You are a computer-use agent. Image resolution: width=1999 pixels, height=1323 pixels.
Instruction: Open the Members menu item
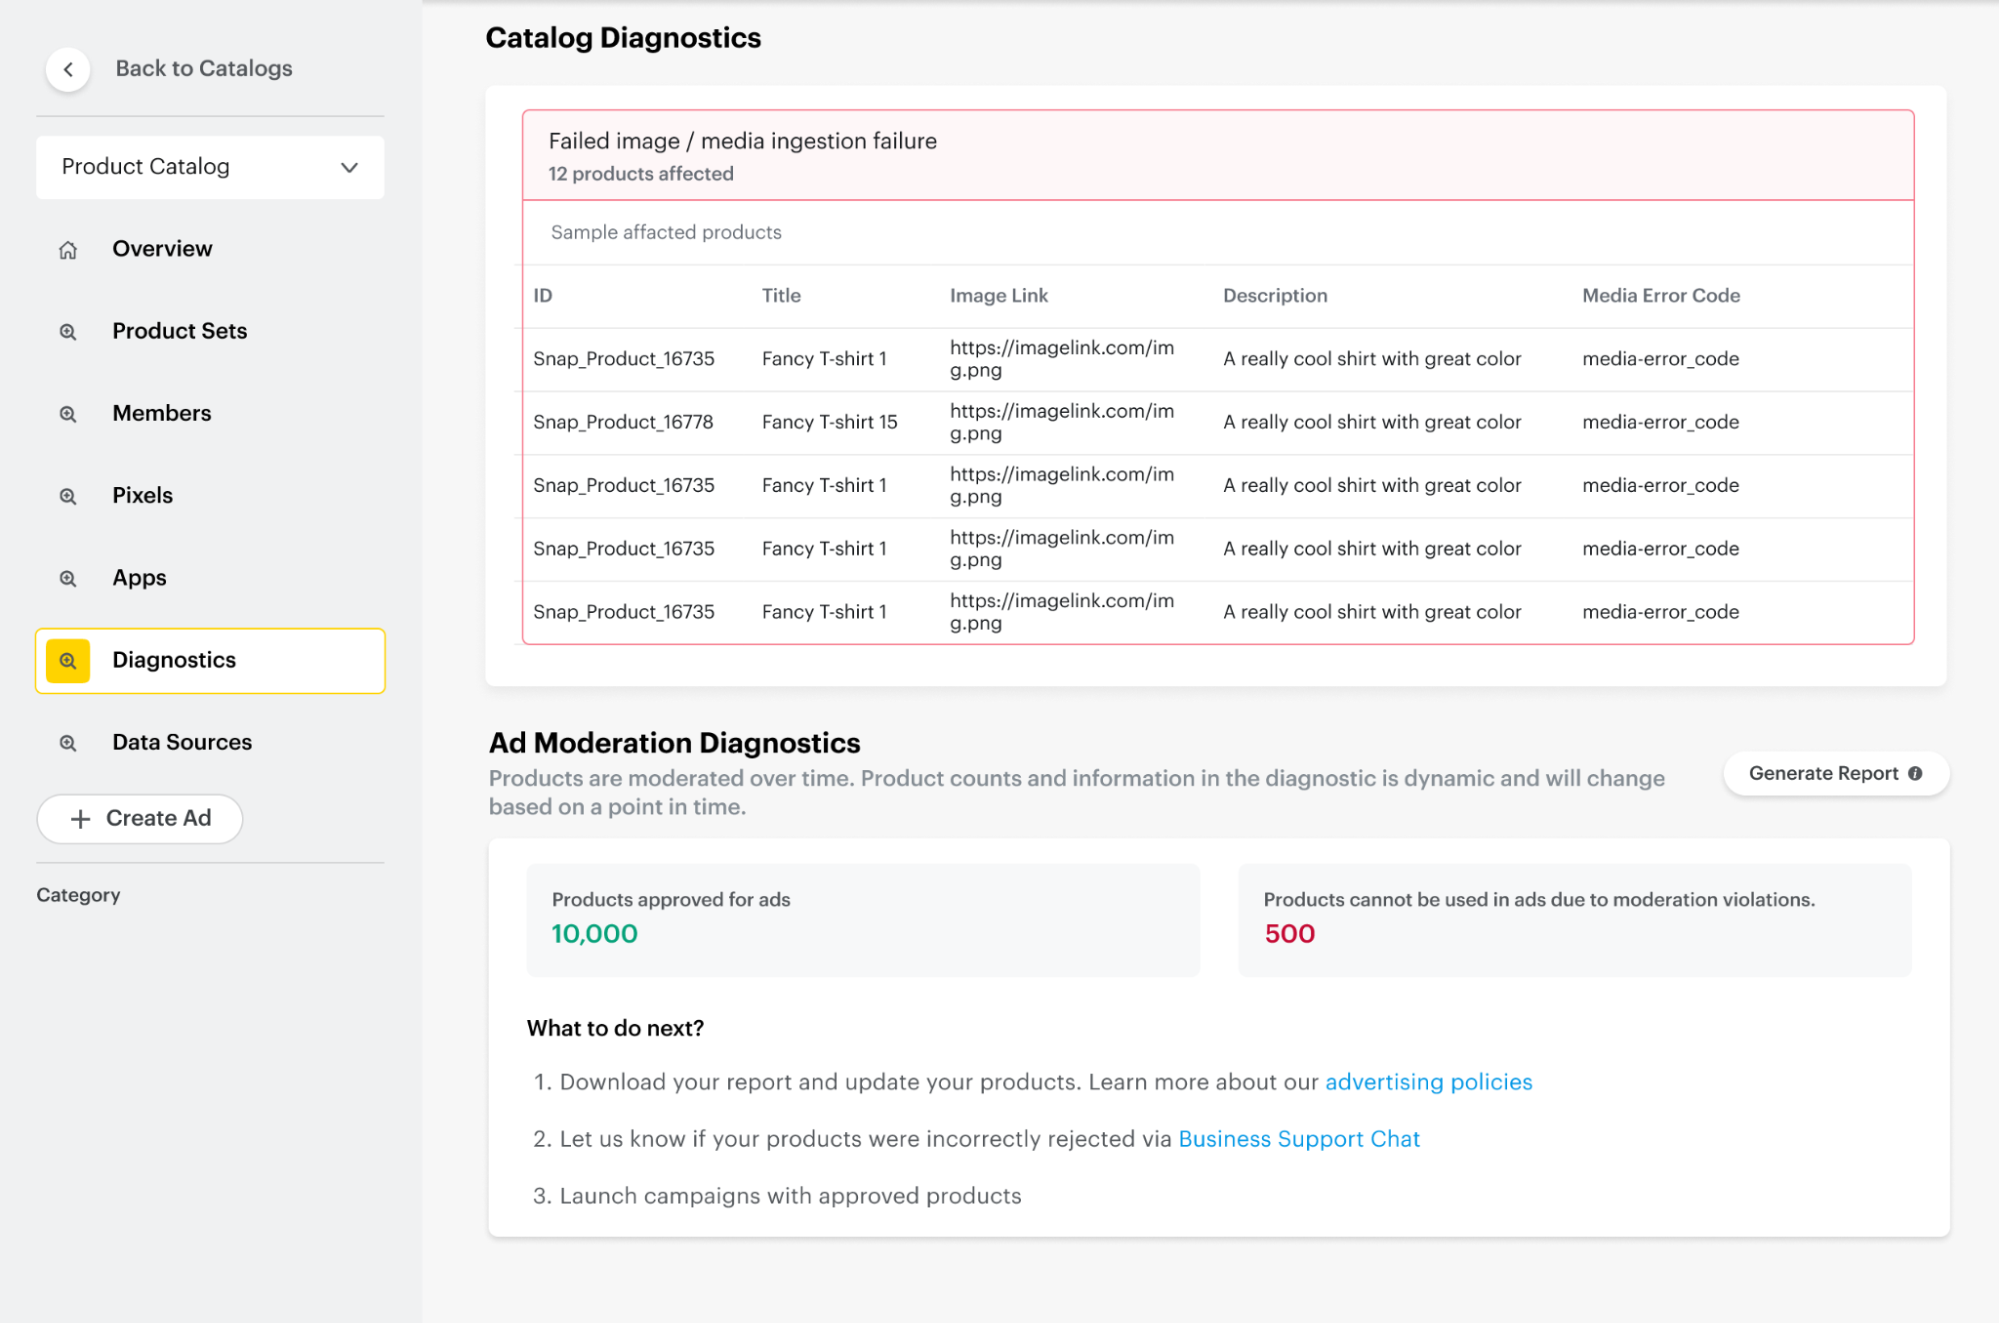tap(162, 413)
